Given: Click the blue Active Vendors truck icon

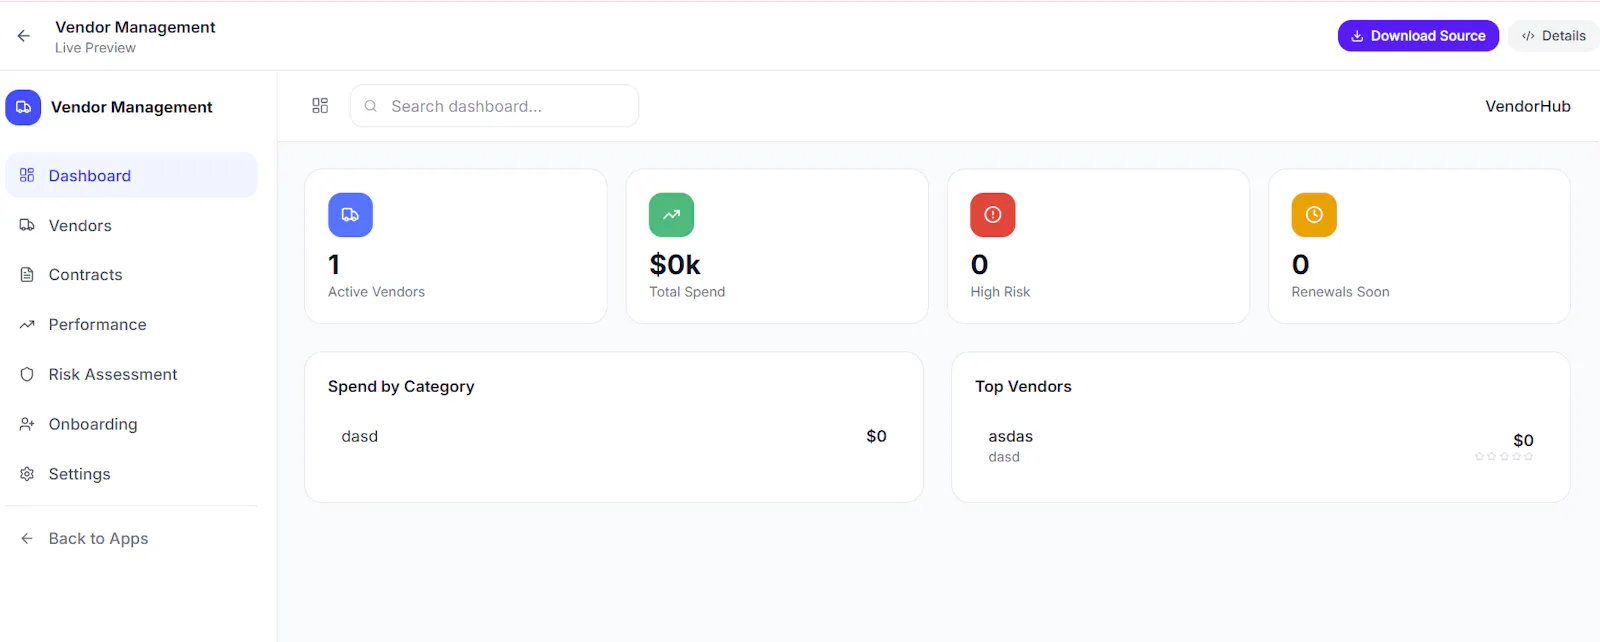Looking at the screenshot, I should [x=350, y=215].
